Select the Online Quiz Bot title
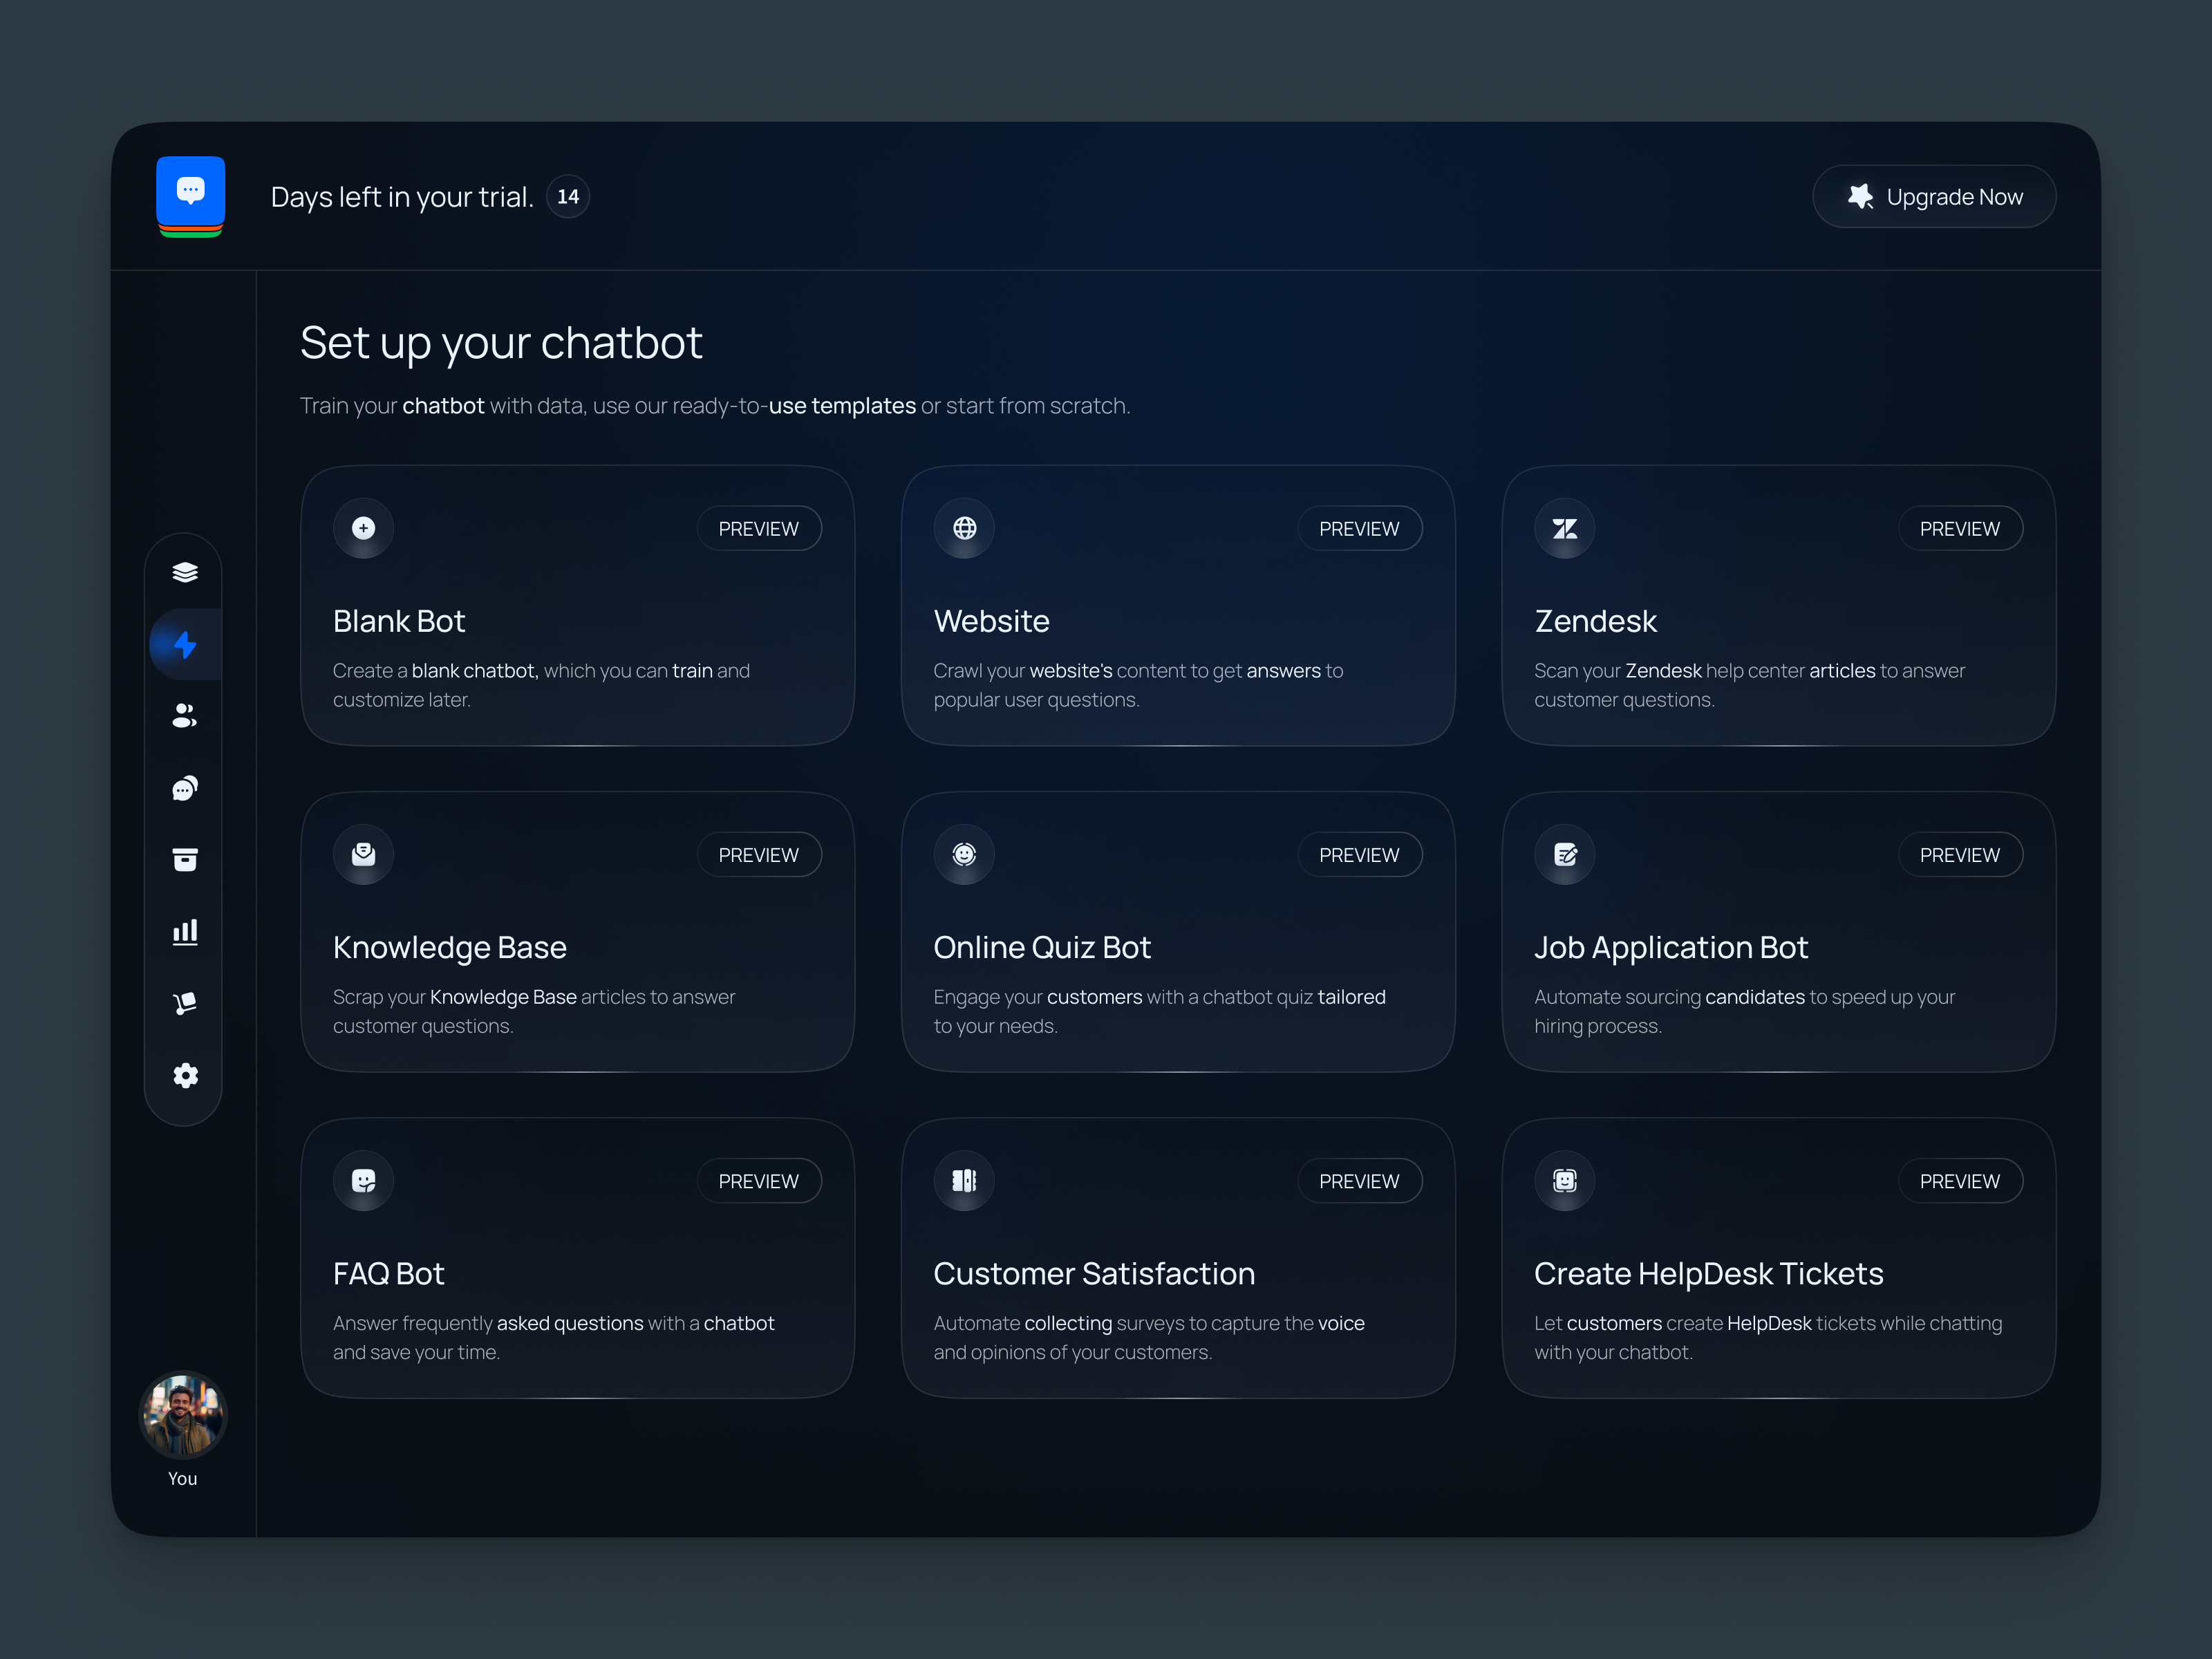2212x1659 pixels. click(1042, 947)
